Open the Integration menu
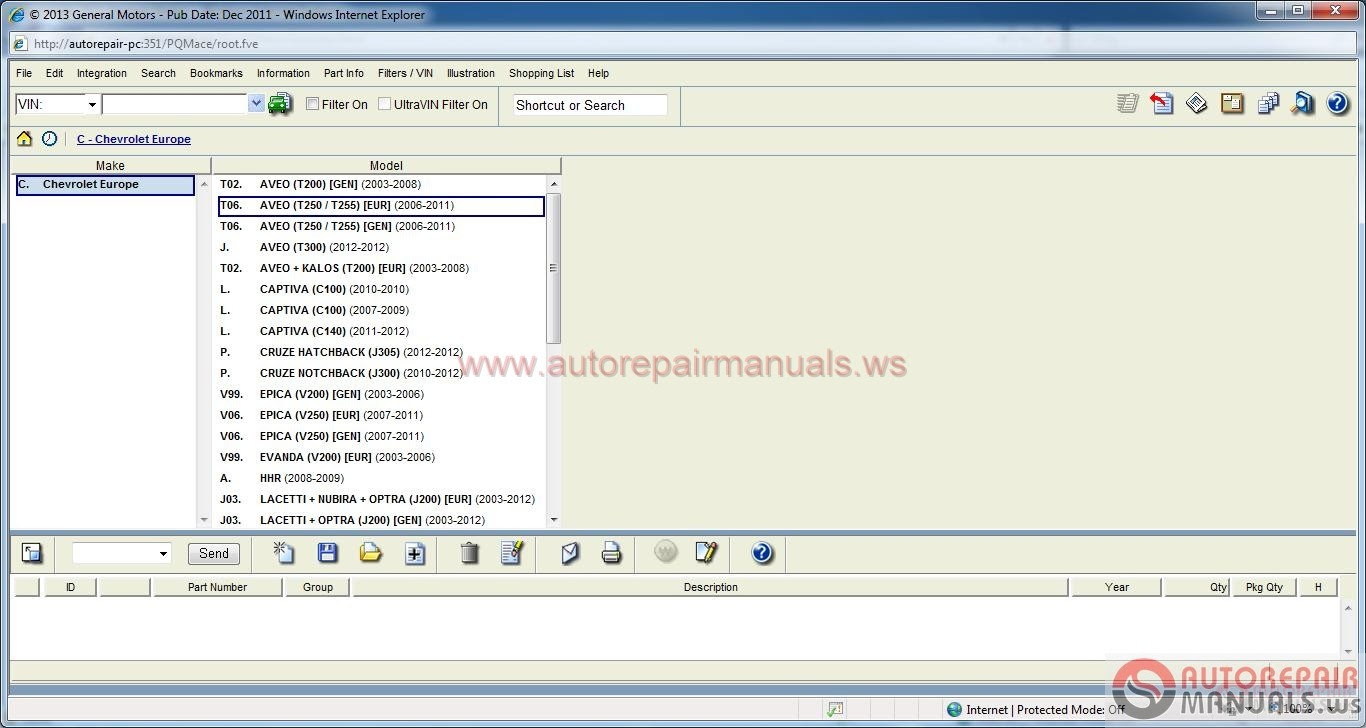1366x728 pixels. click(x=102, y=73)
